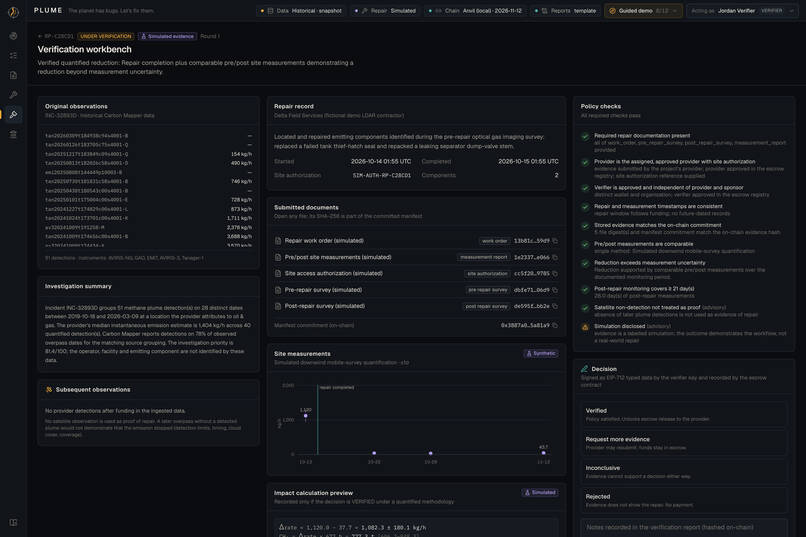Click the 154 kg/h observation row

click(148, 154)
